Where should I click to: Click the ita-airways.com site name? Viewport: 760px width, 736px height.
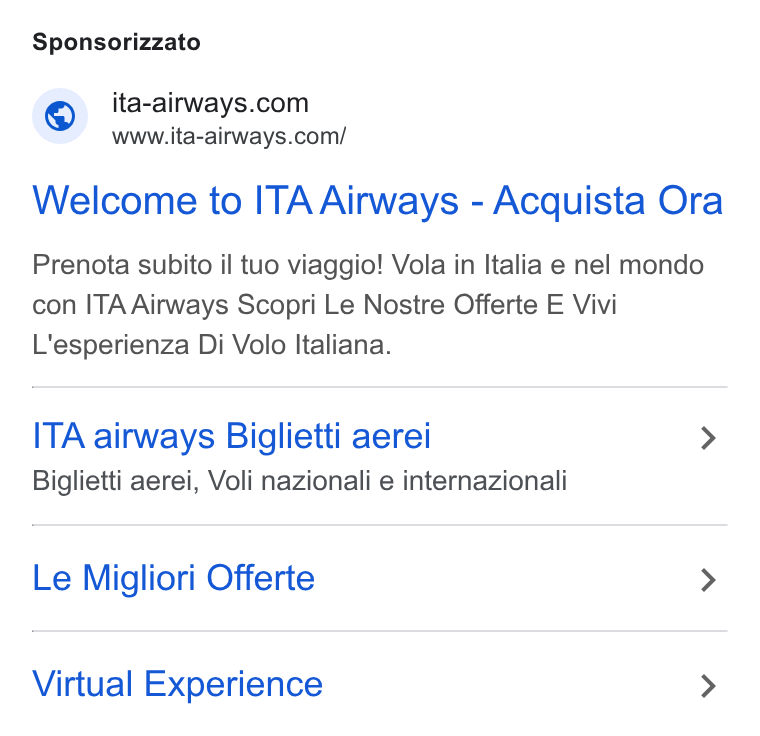[210, 103]
